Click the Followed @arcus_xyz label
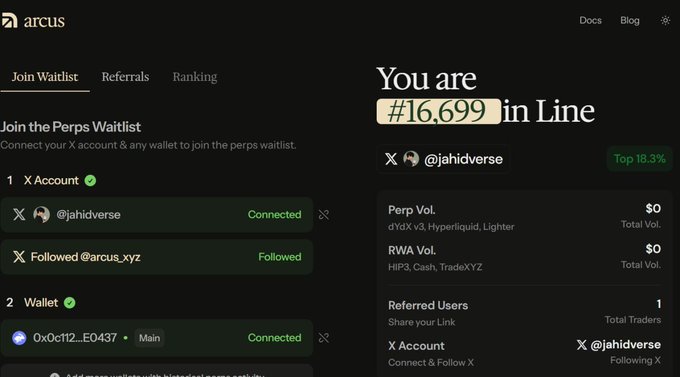680x377 pixels. point(85,257)
